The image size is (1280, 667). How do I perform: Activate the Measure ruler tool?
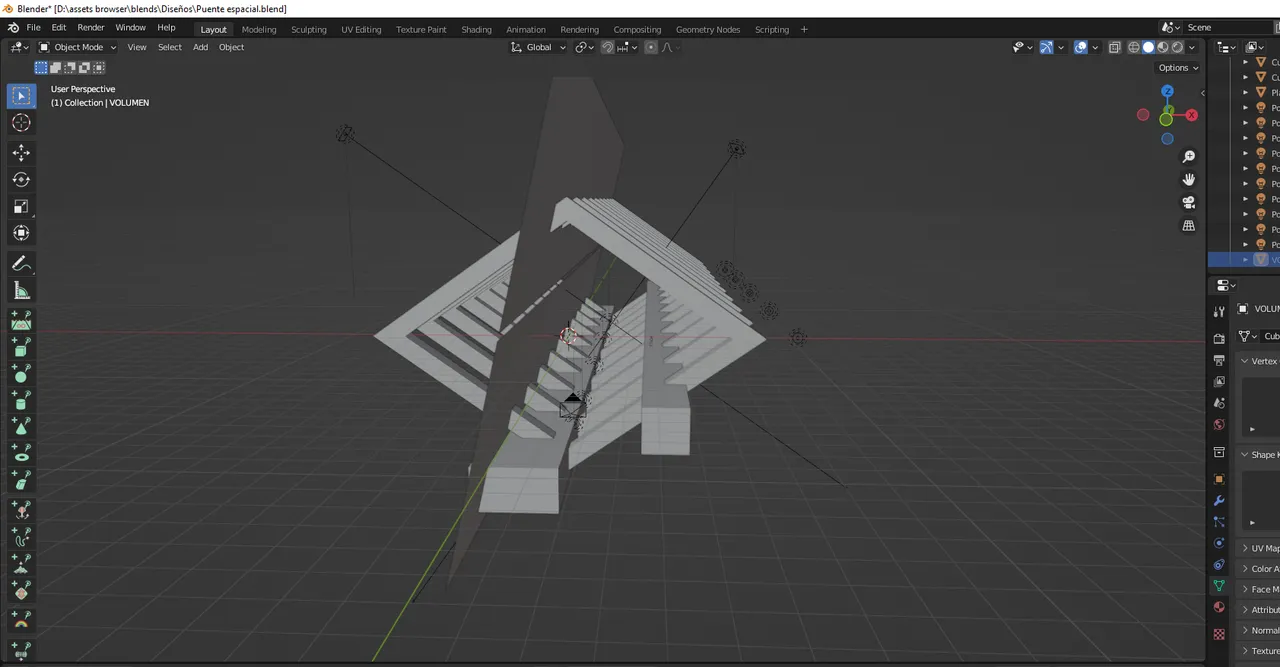point(21,290)
